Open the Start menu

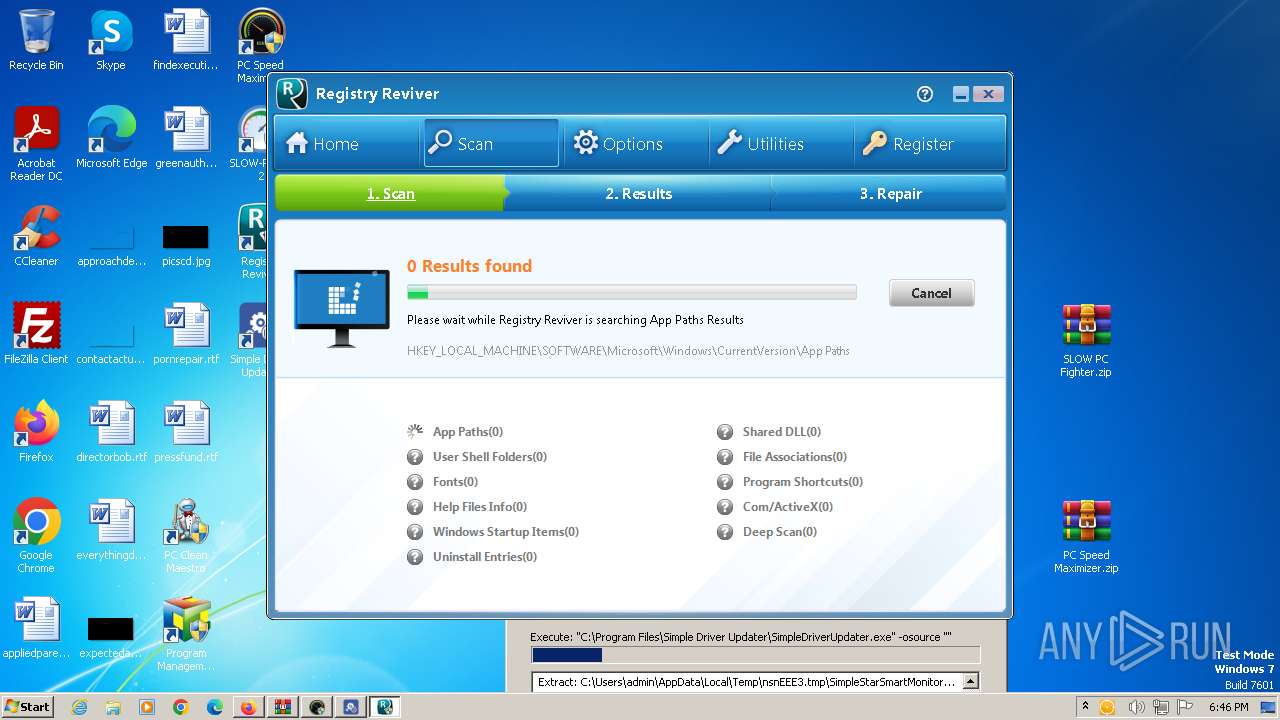28,706
